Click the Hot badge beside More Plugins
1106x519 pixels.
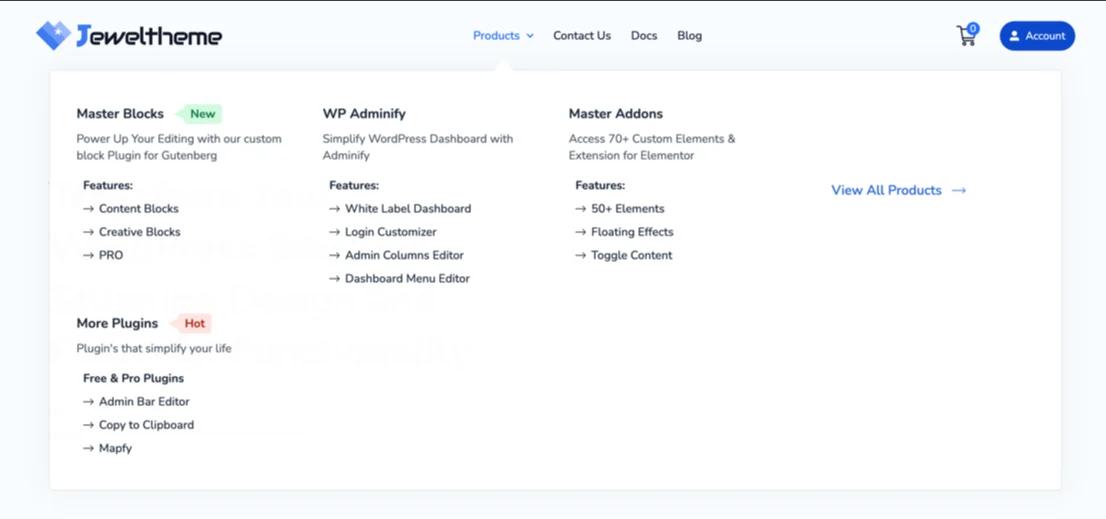coord(192,324)
